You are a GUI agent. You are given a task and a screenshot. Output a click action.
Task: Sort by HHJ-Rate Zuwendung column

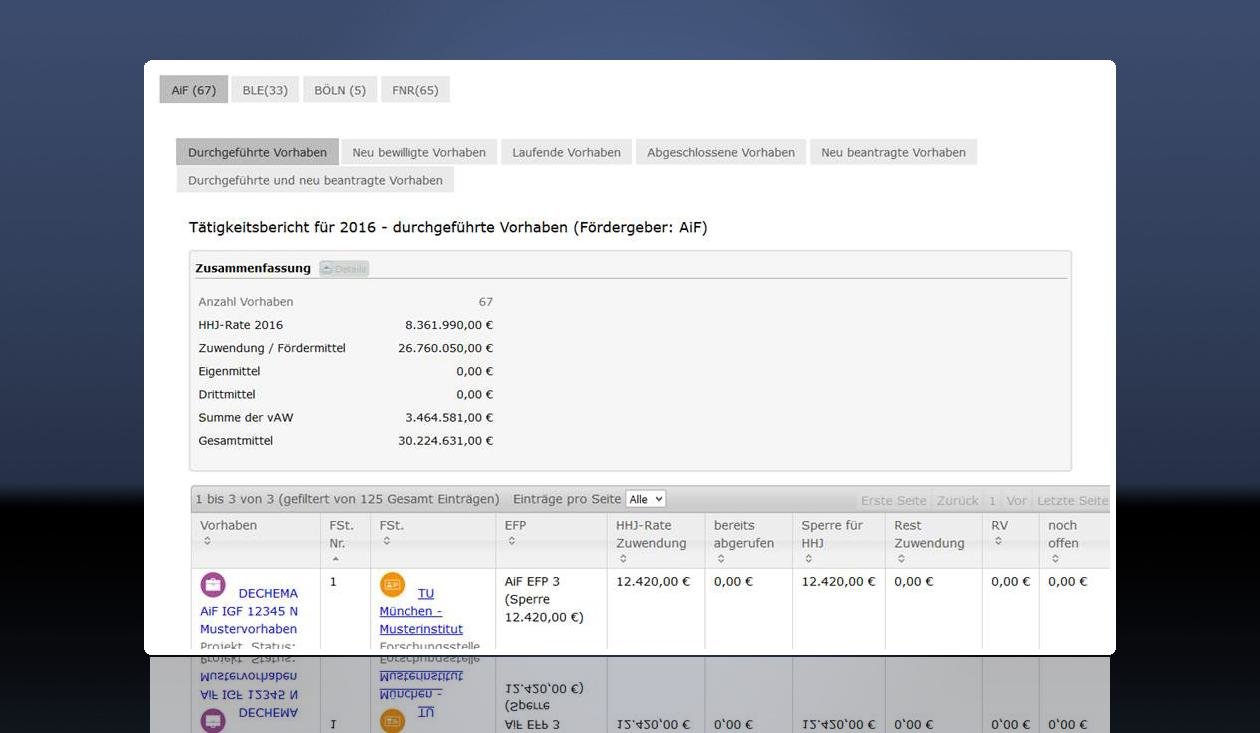pos(622,559)
